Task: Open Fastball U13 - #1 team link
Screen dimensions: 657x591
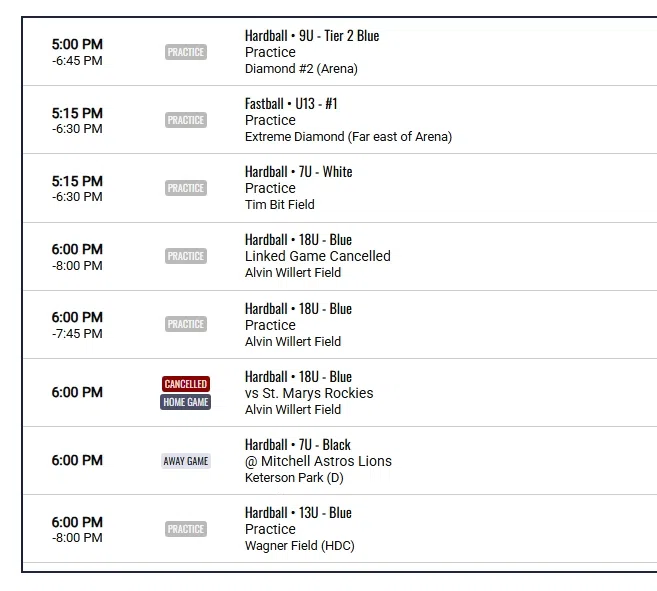Action: (291, 104)
